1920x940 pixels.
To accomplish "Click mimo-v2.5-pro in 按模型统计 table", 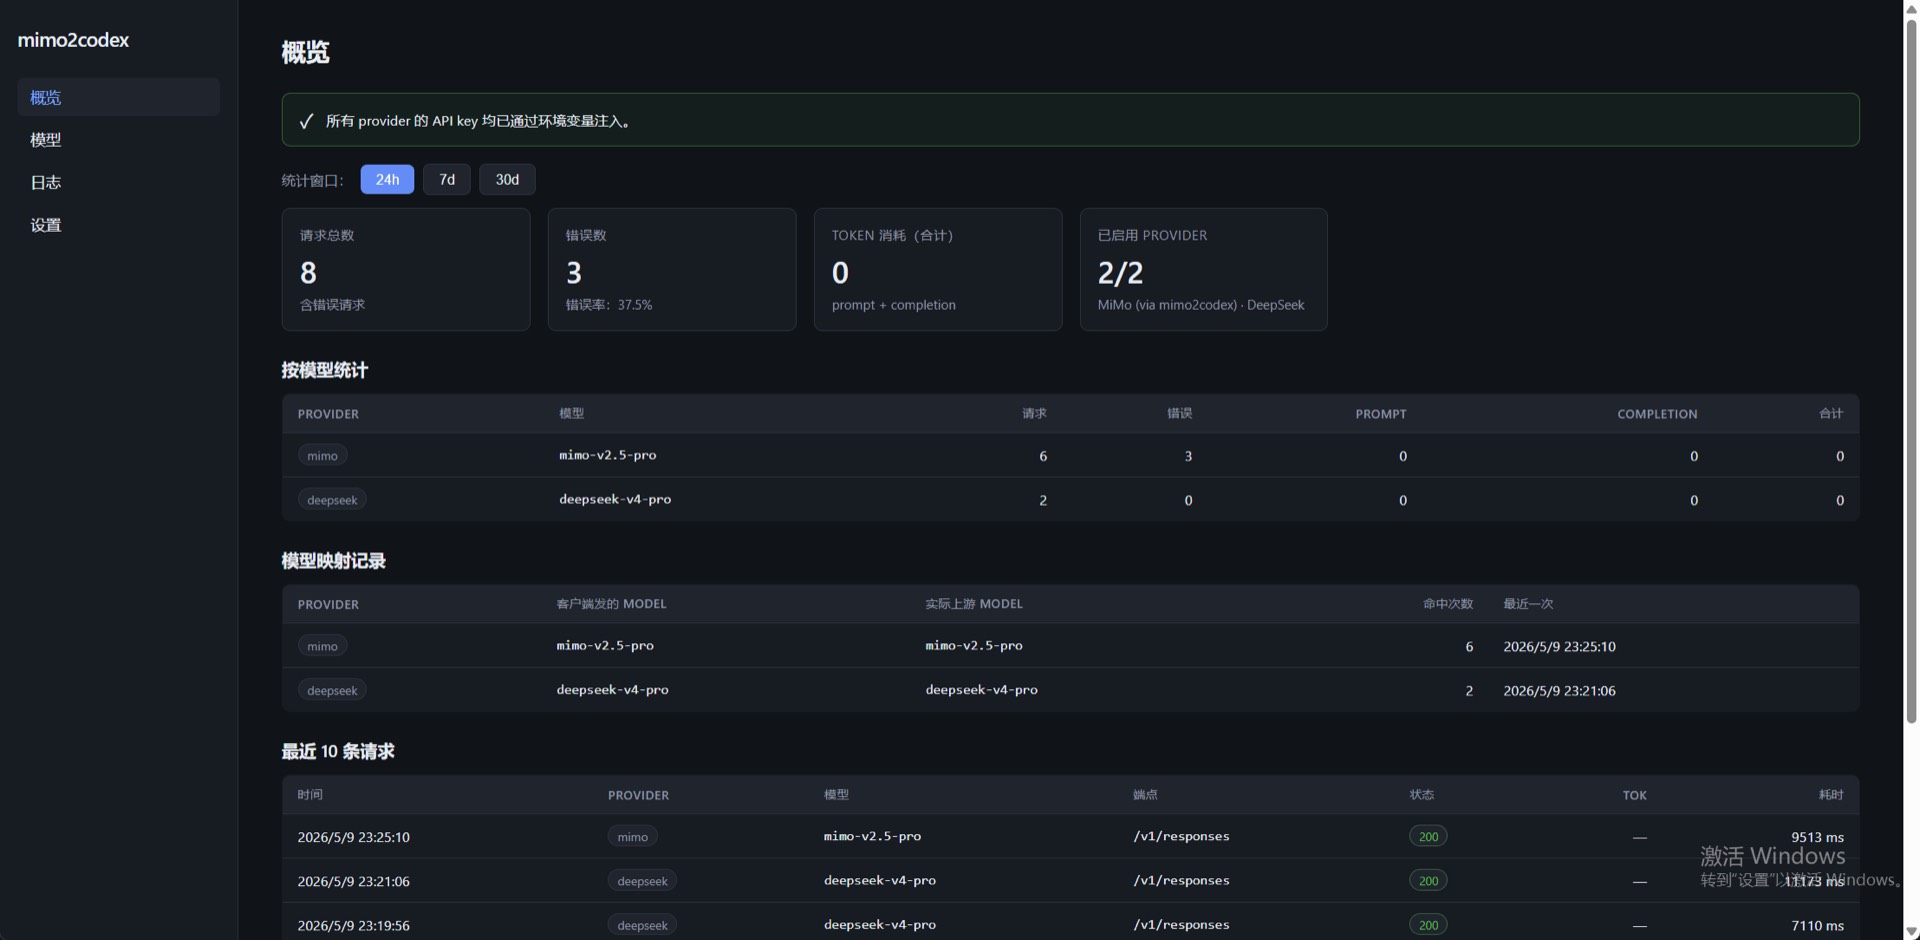I will 608,455.
